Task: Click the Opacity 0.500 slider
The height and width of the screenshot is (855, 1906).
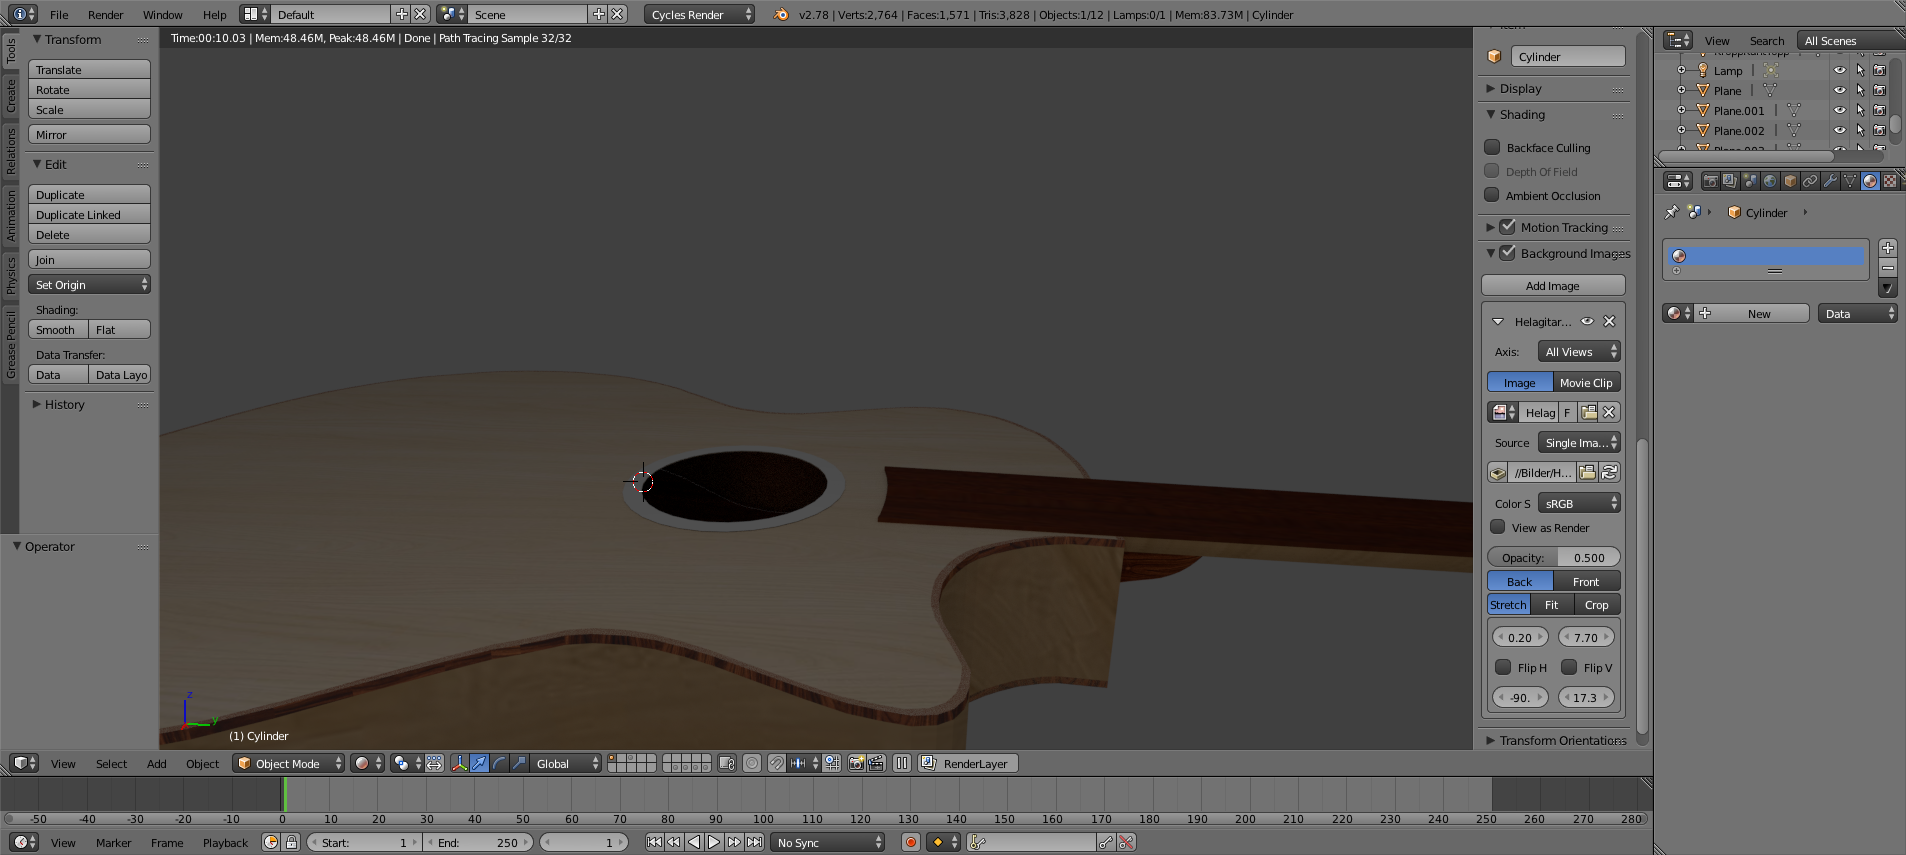Action: tap(1554, 557)
